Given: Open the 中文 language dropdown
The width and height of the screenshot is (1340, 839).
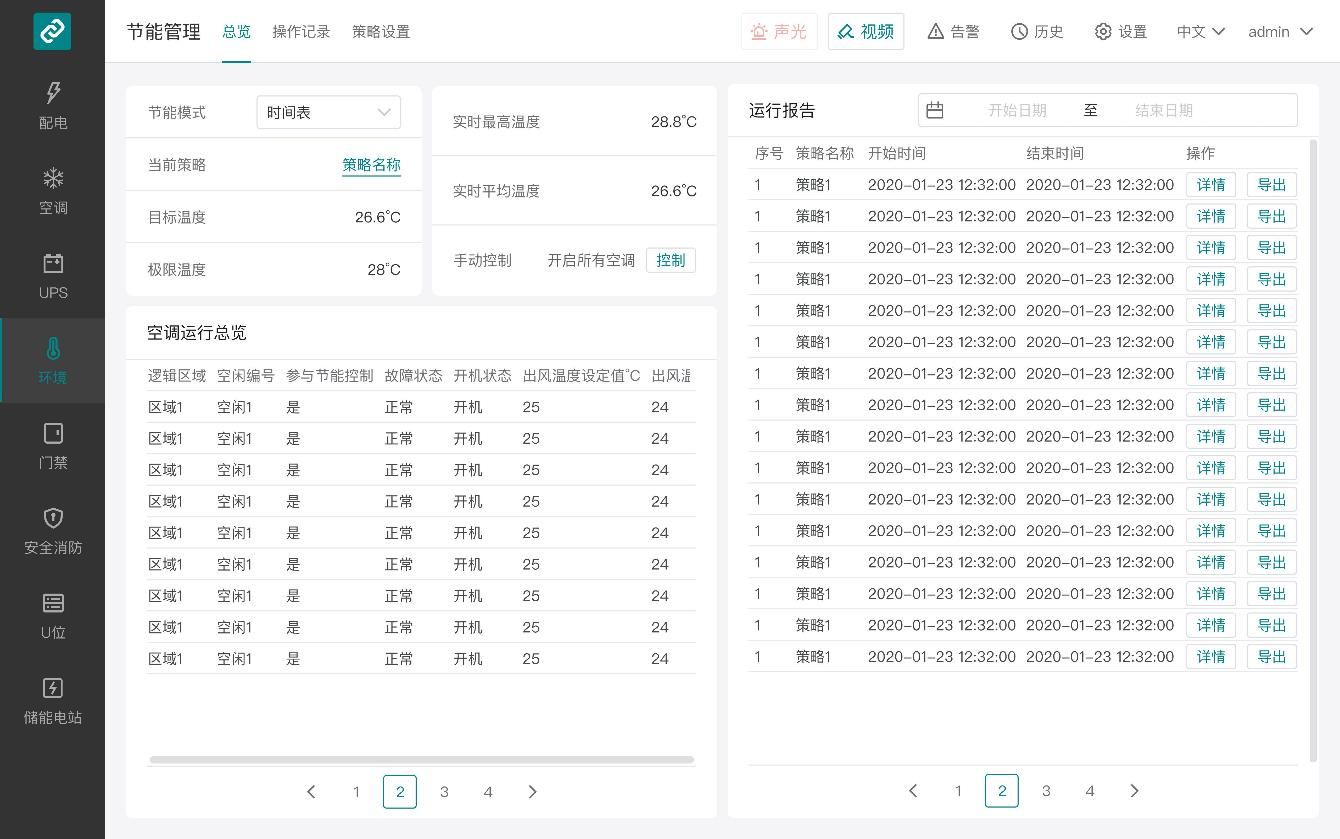Looking at the screenshot, I should tap(1201, 32).
